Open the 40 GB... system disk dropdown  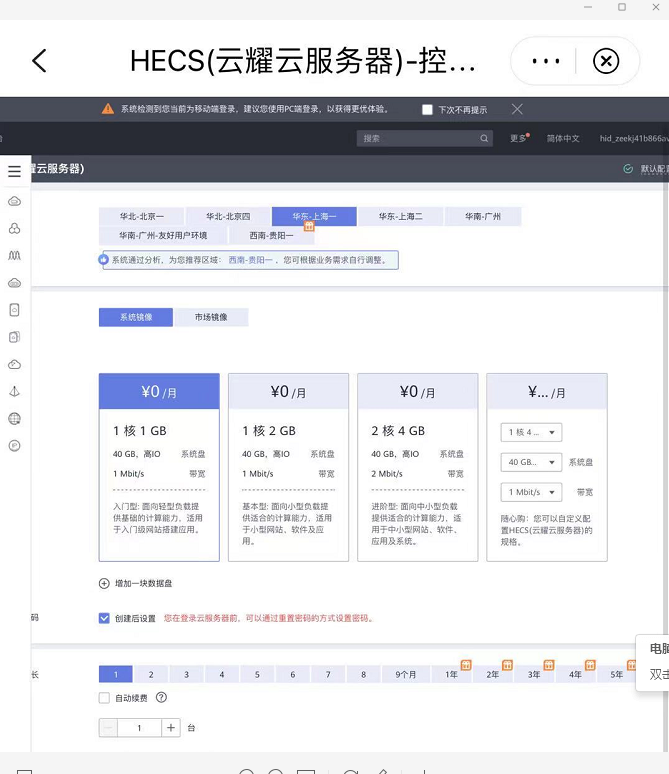531,462
